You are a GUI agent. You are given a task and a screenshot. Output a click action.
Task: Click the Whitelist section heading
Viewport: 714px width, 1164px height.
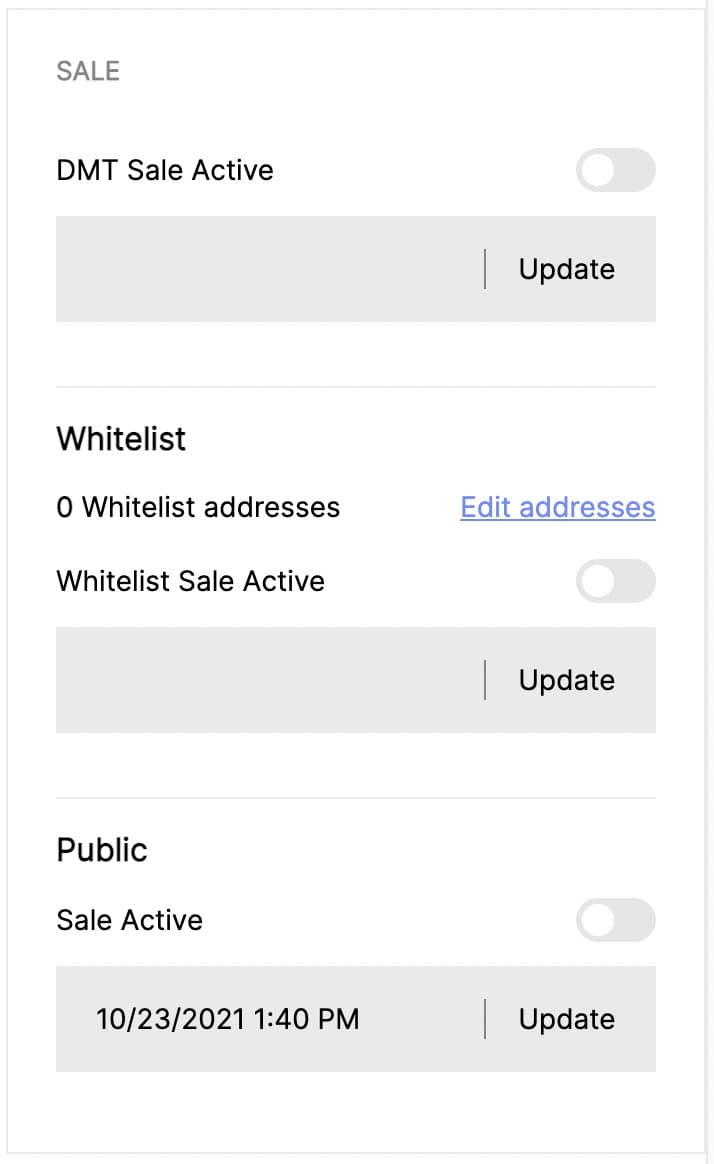pos(121,438)
